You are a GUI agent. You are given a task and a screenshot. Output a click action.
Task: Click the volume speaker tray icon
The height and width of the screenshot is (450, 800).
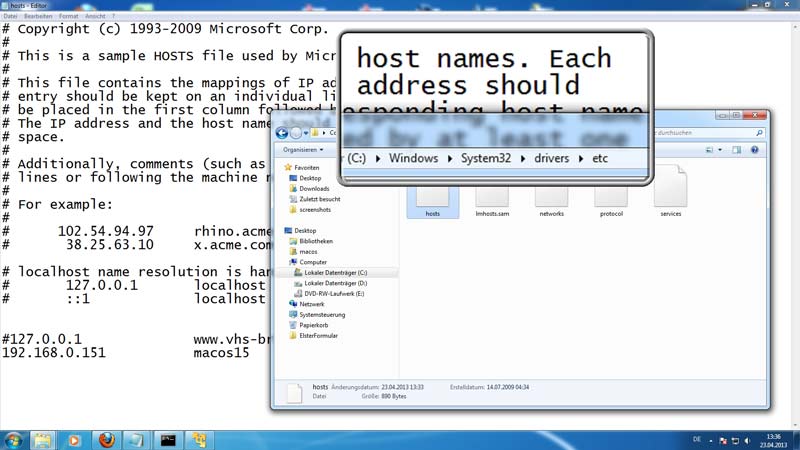(x=747, y=441)
